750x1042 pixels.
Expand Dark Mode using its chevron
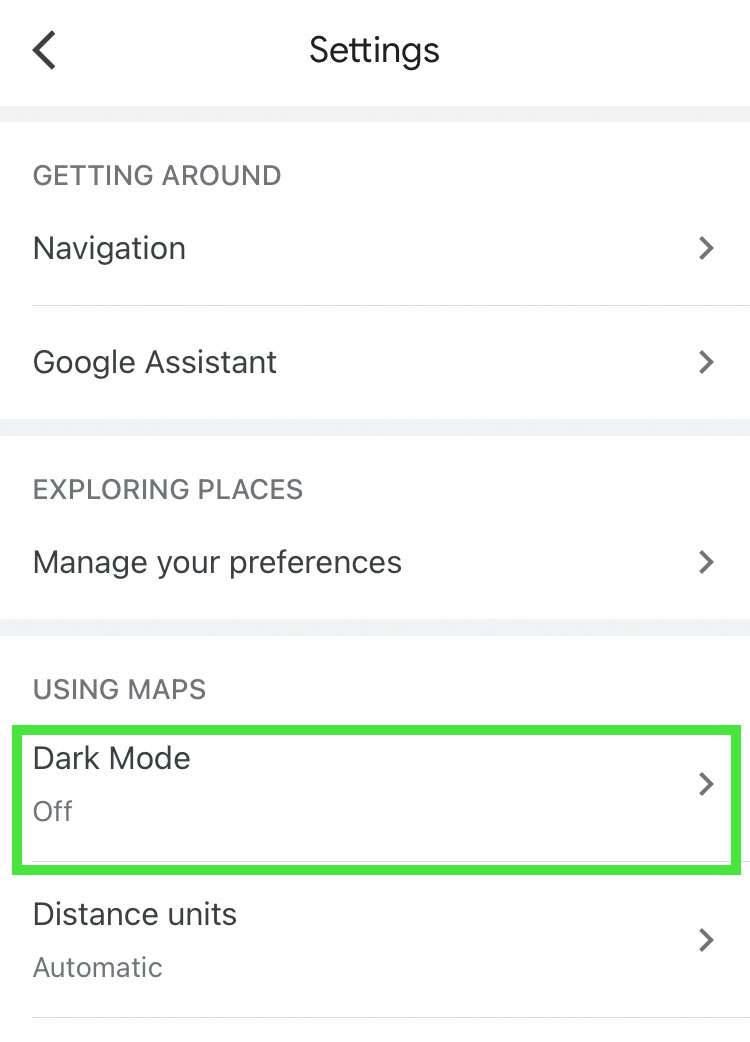tap(706, 784)
